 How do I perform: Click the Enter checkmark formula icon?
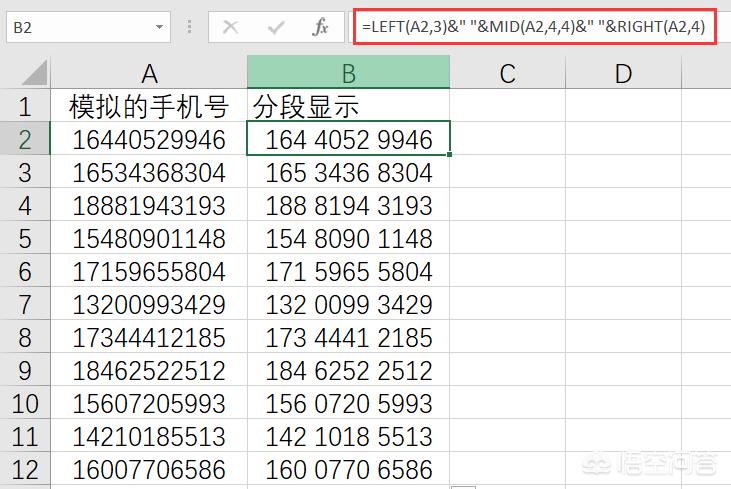(x=276, y=28)
